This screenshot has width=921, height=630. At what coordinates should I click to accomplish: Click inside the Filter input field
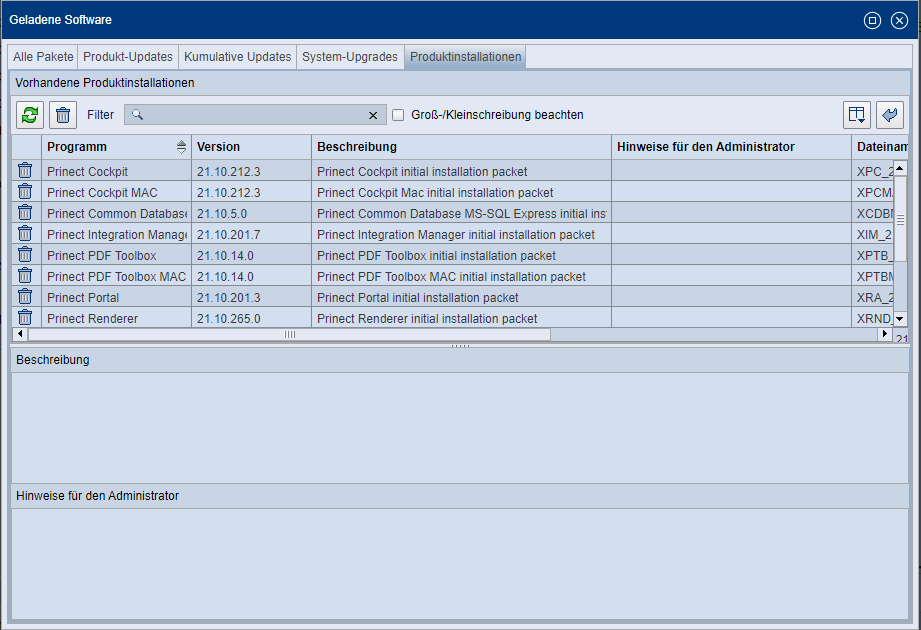256,115
